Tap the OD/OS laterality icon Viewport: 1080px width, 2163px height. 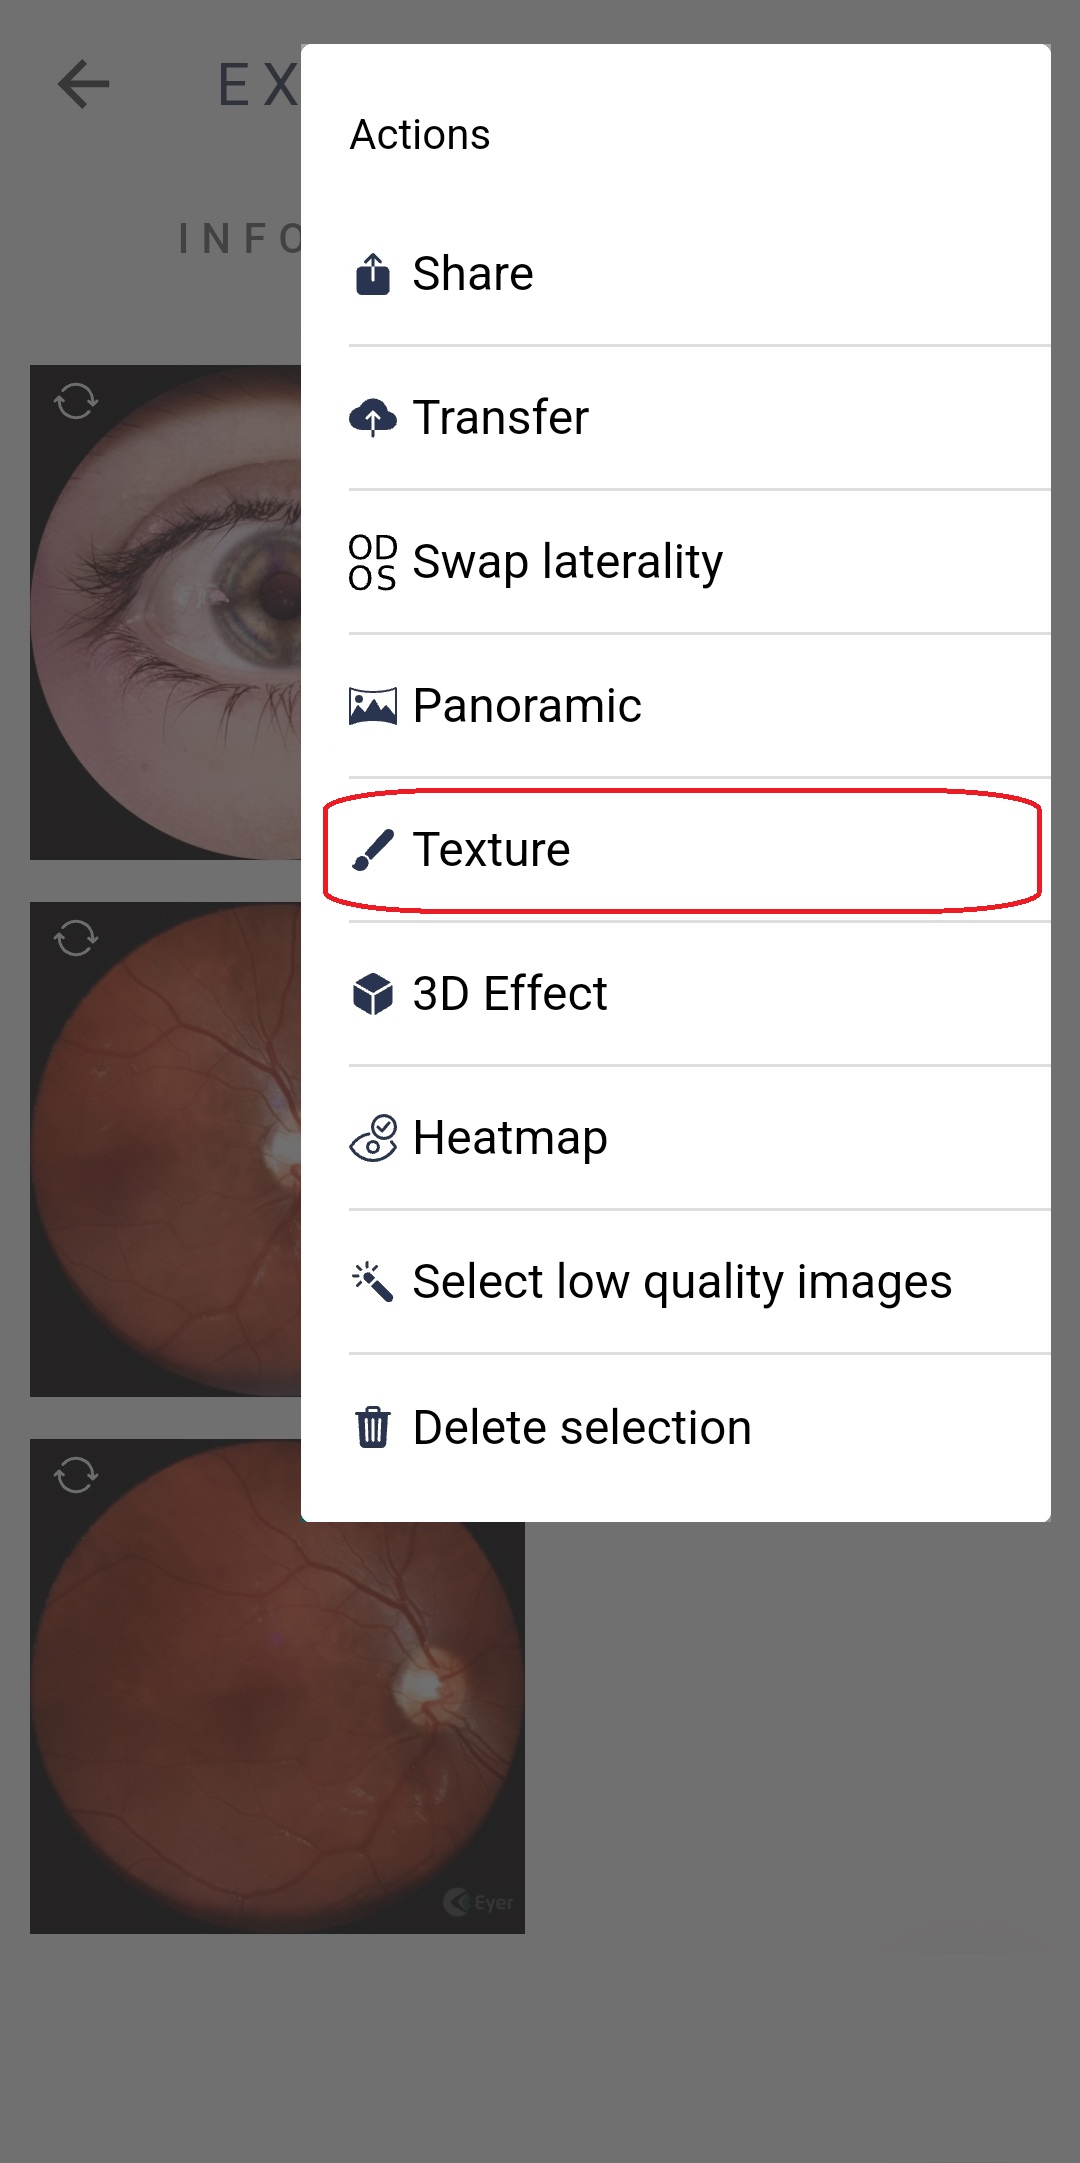373,562
